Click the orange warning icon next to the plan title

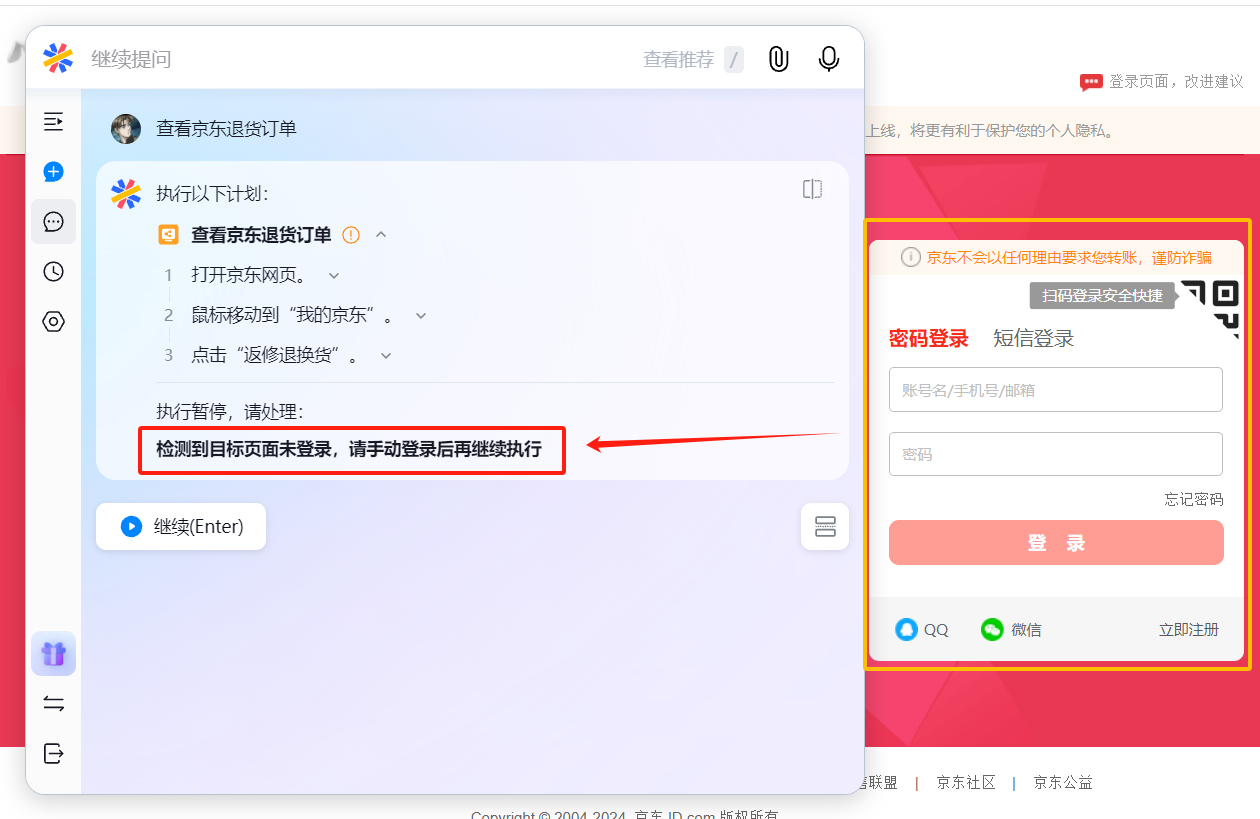pos(351,235)
